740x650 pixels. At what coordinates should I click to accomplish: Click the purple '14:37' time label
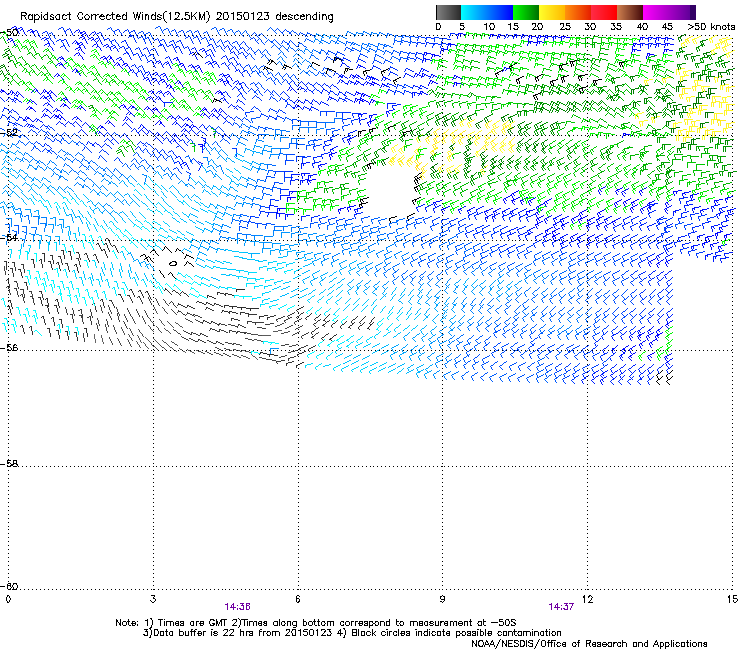(561, 607)
